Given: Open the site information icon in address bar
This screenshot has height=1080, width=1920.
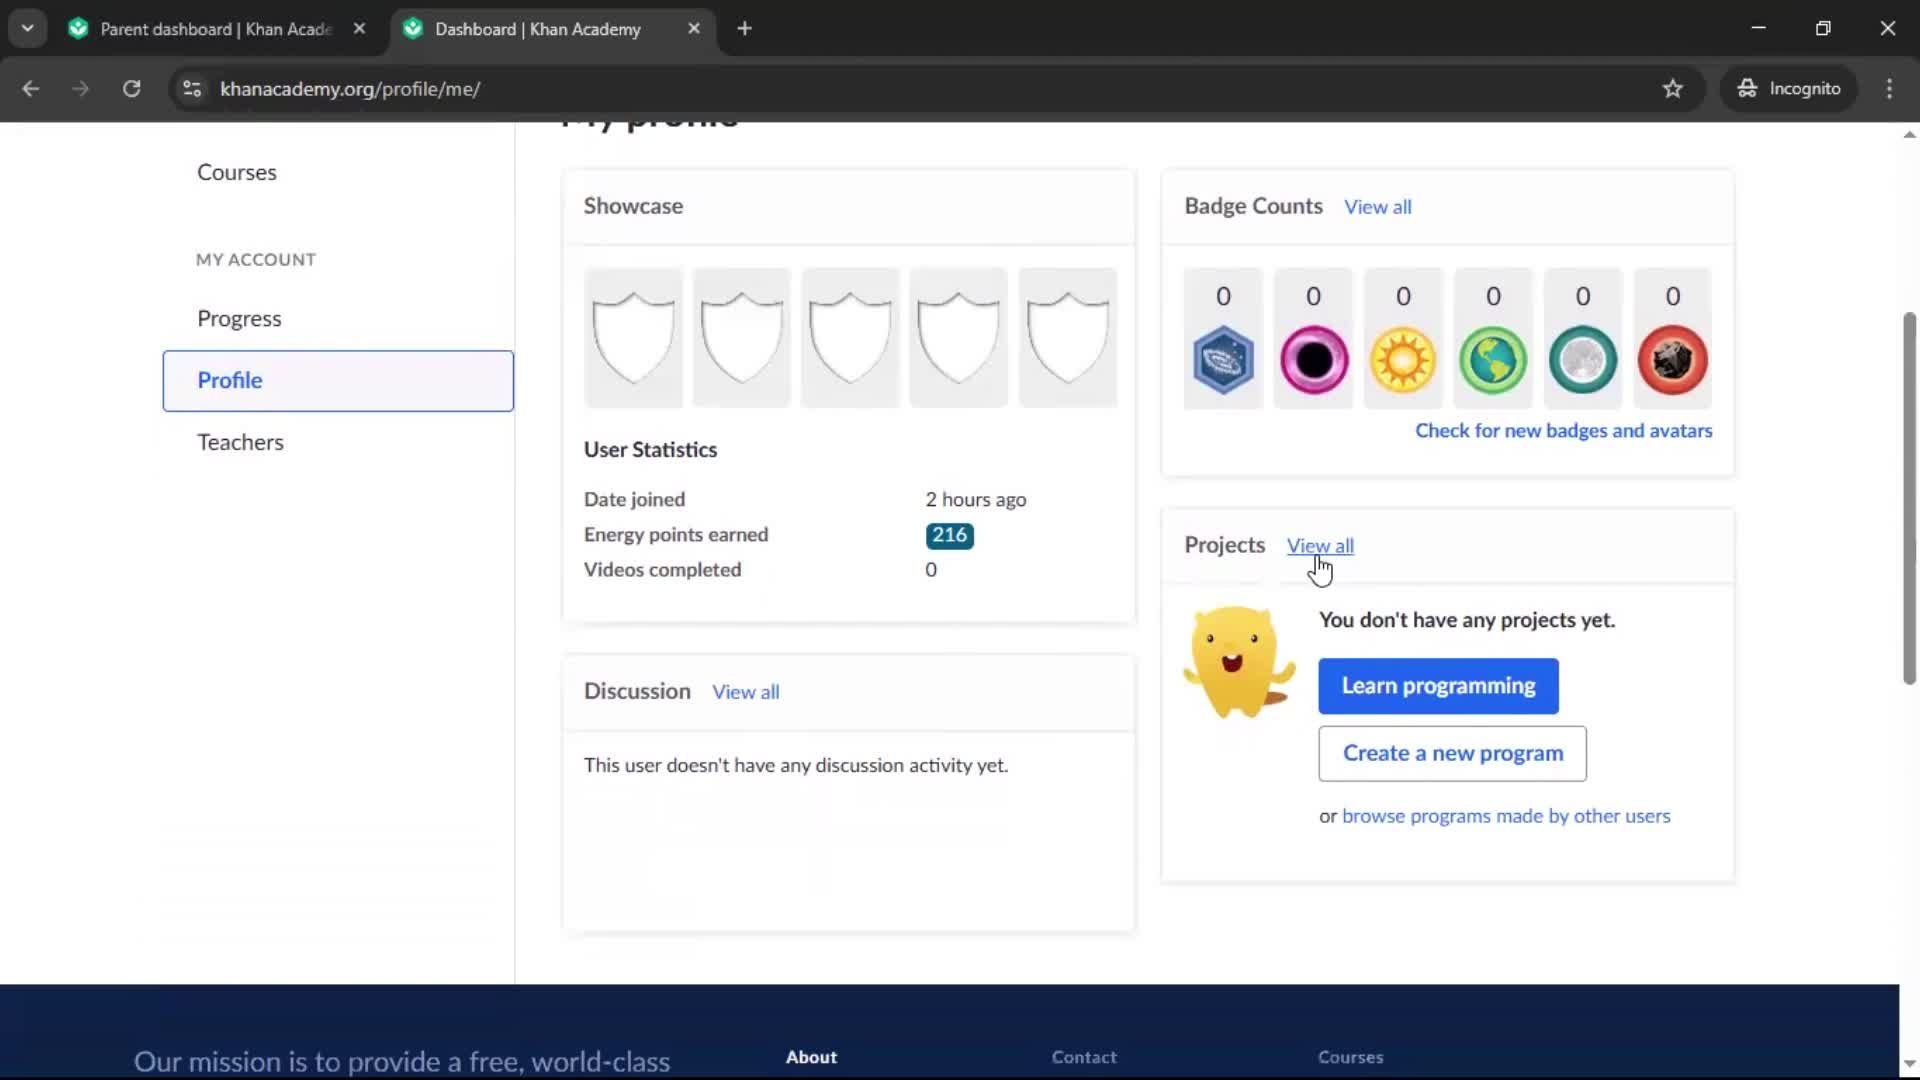Looking at the screenshot, I should 192,89.
